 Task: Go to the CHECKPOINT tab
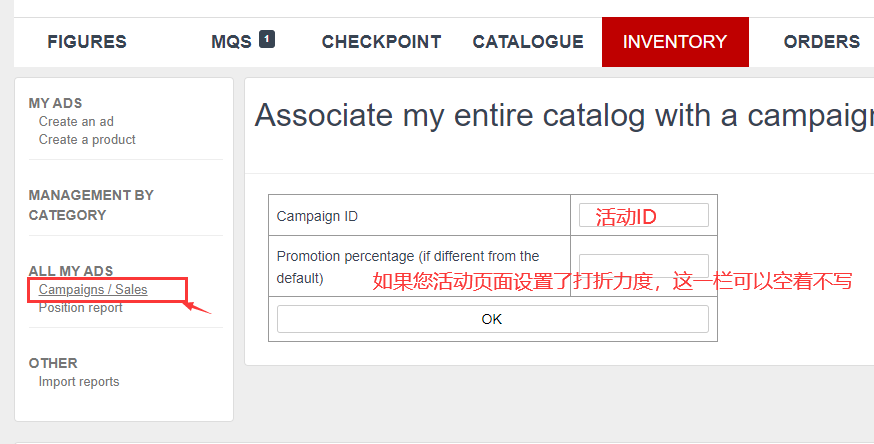coord(381,42)
